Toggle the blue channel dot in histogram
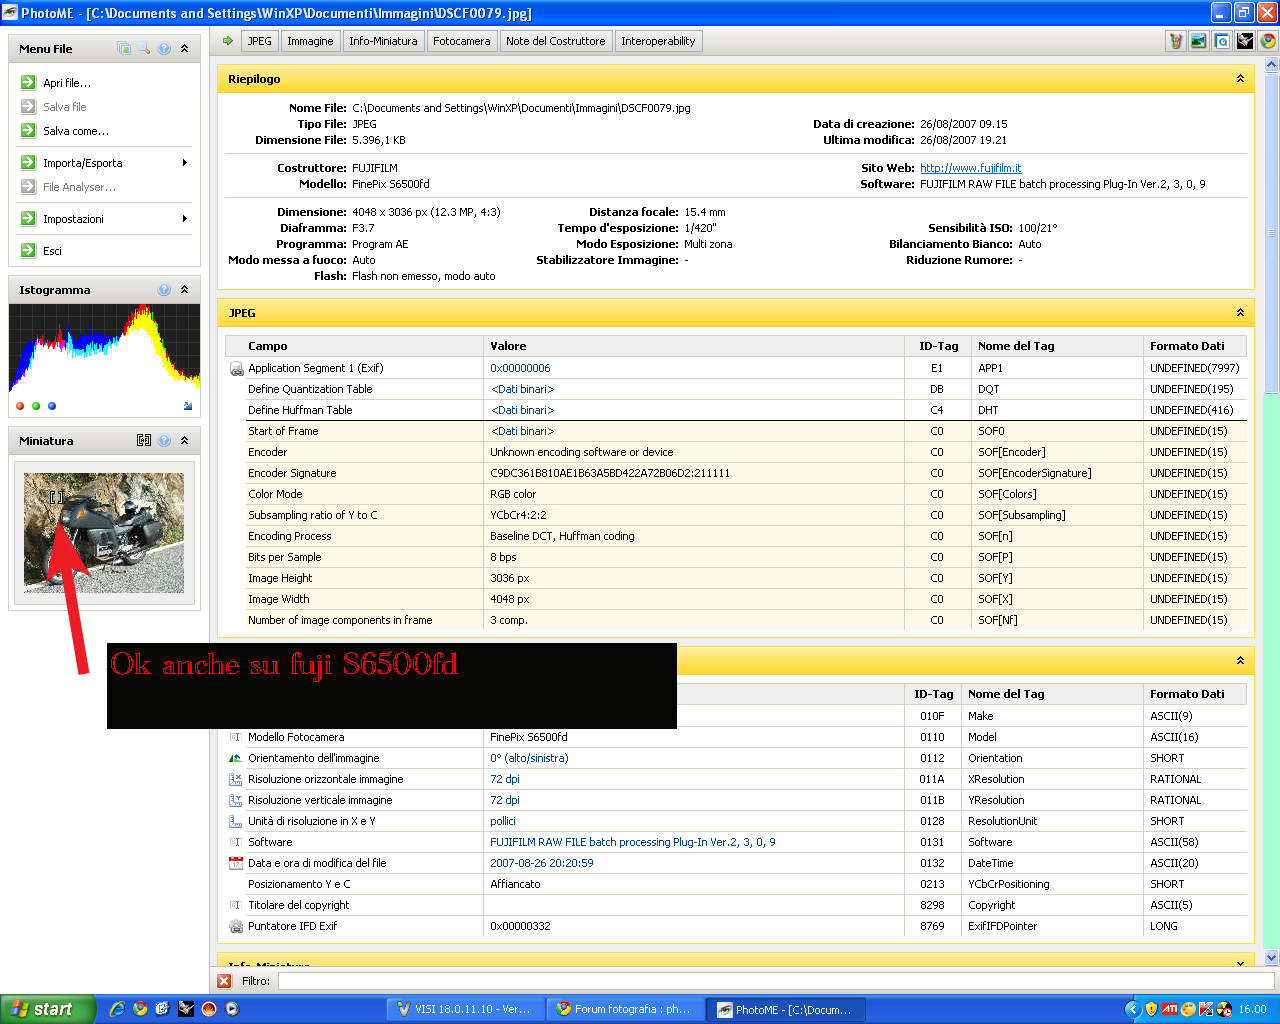This screenshot has height=1024, width=1280. (52, 406)
